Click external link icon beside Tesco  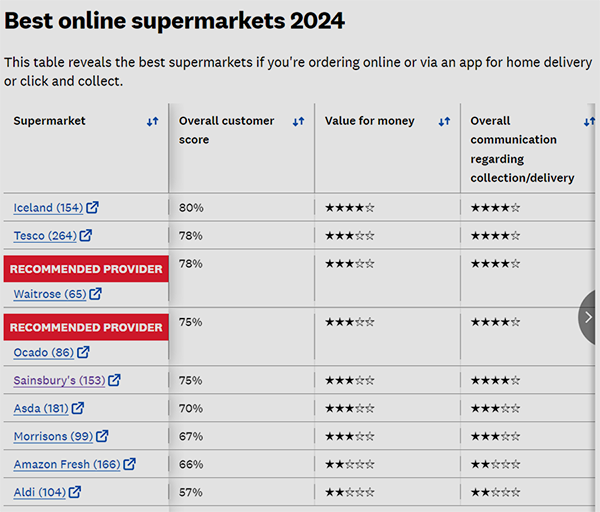point(86,235)
